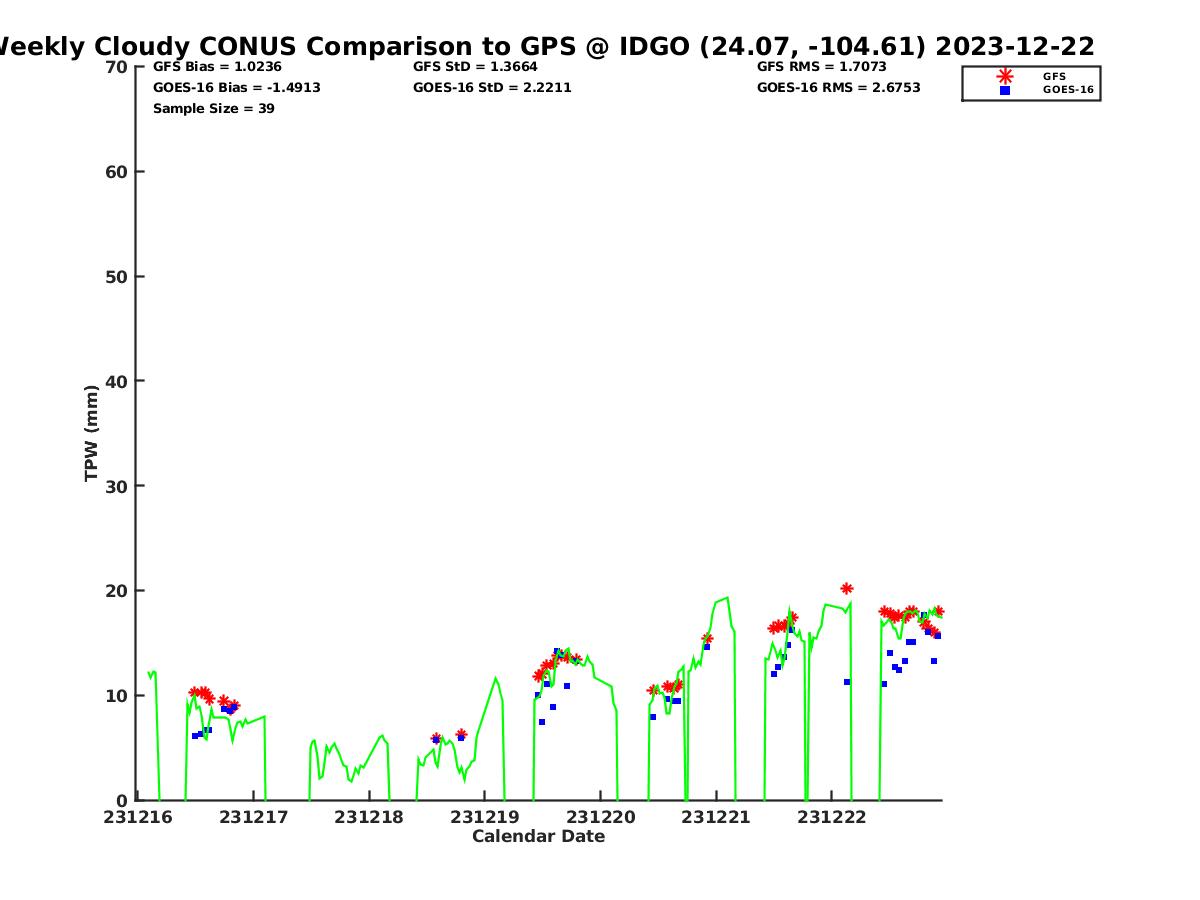The width and height of the screenshot is (1200, 900).
Task: Click the 'Calendar Date' x-axis label
Action: tap(539, 836)
